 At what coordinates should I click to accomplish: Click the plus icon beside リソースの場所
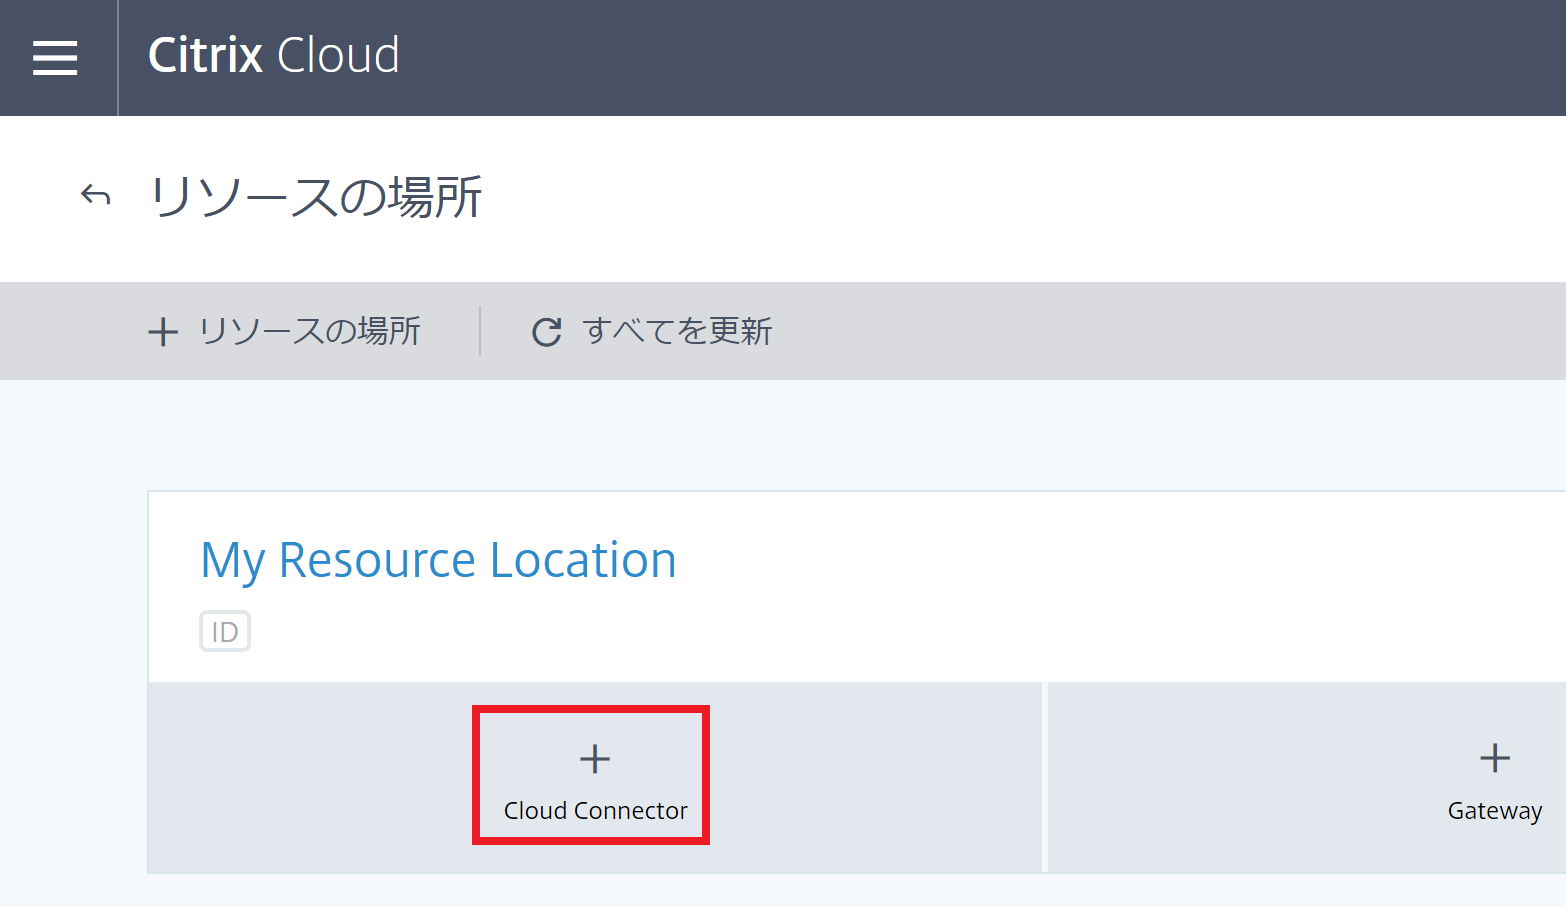[163, 331]
